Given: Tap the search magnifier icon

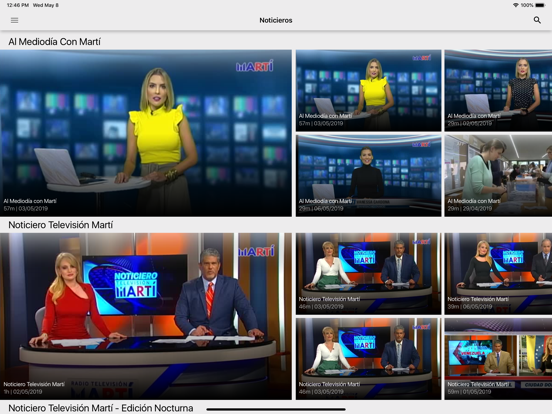Looking at the screenshot, I should tap(537, 20).
